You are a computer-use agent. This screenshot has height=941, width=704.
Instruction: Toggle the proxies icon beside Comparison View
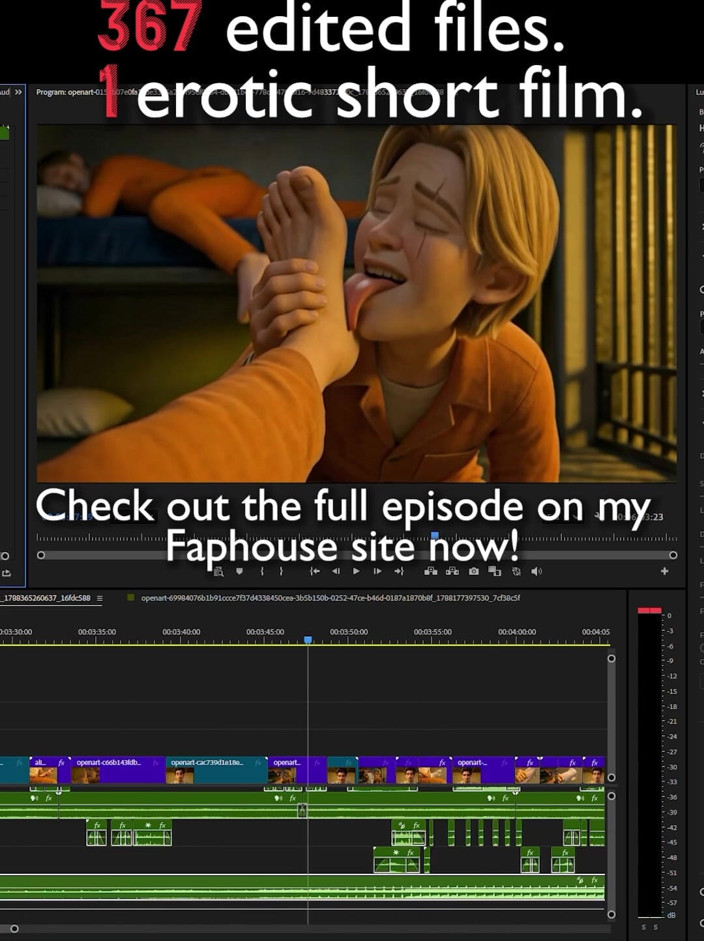tap(516, 571)
